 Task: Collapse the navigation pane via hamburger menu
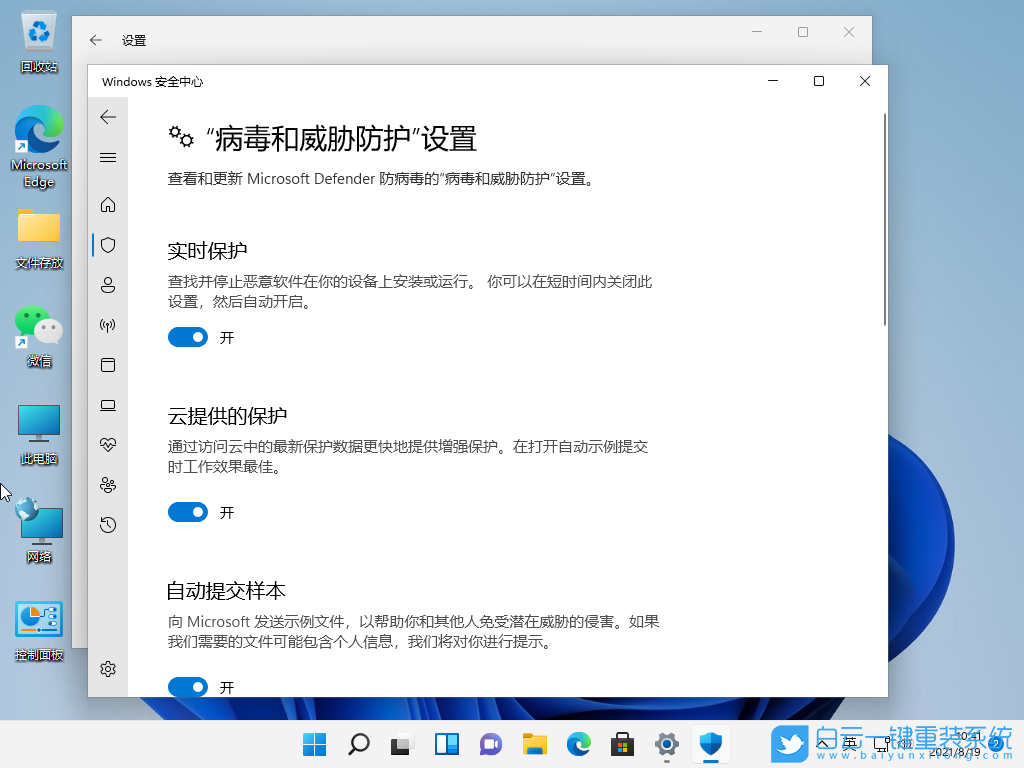[108, 157]
